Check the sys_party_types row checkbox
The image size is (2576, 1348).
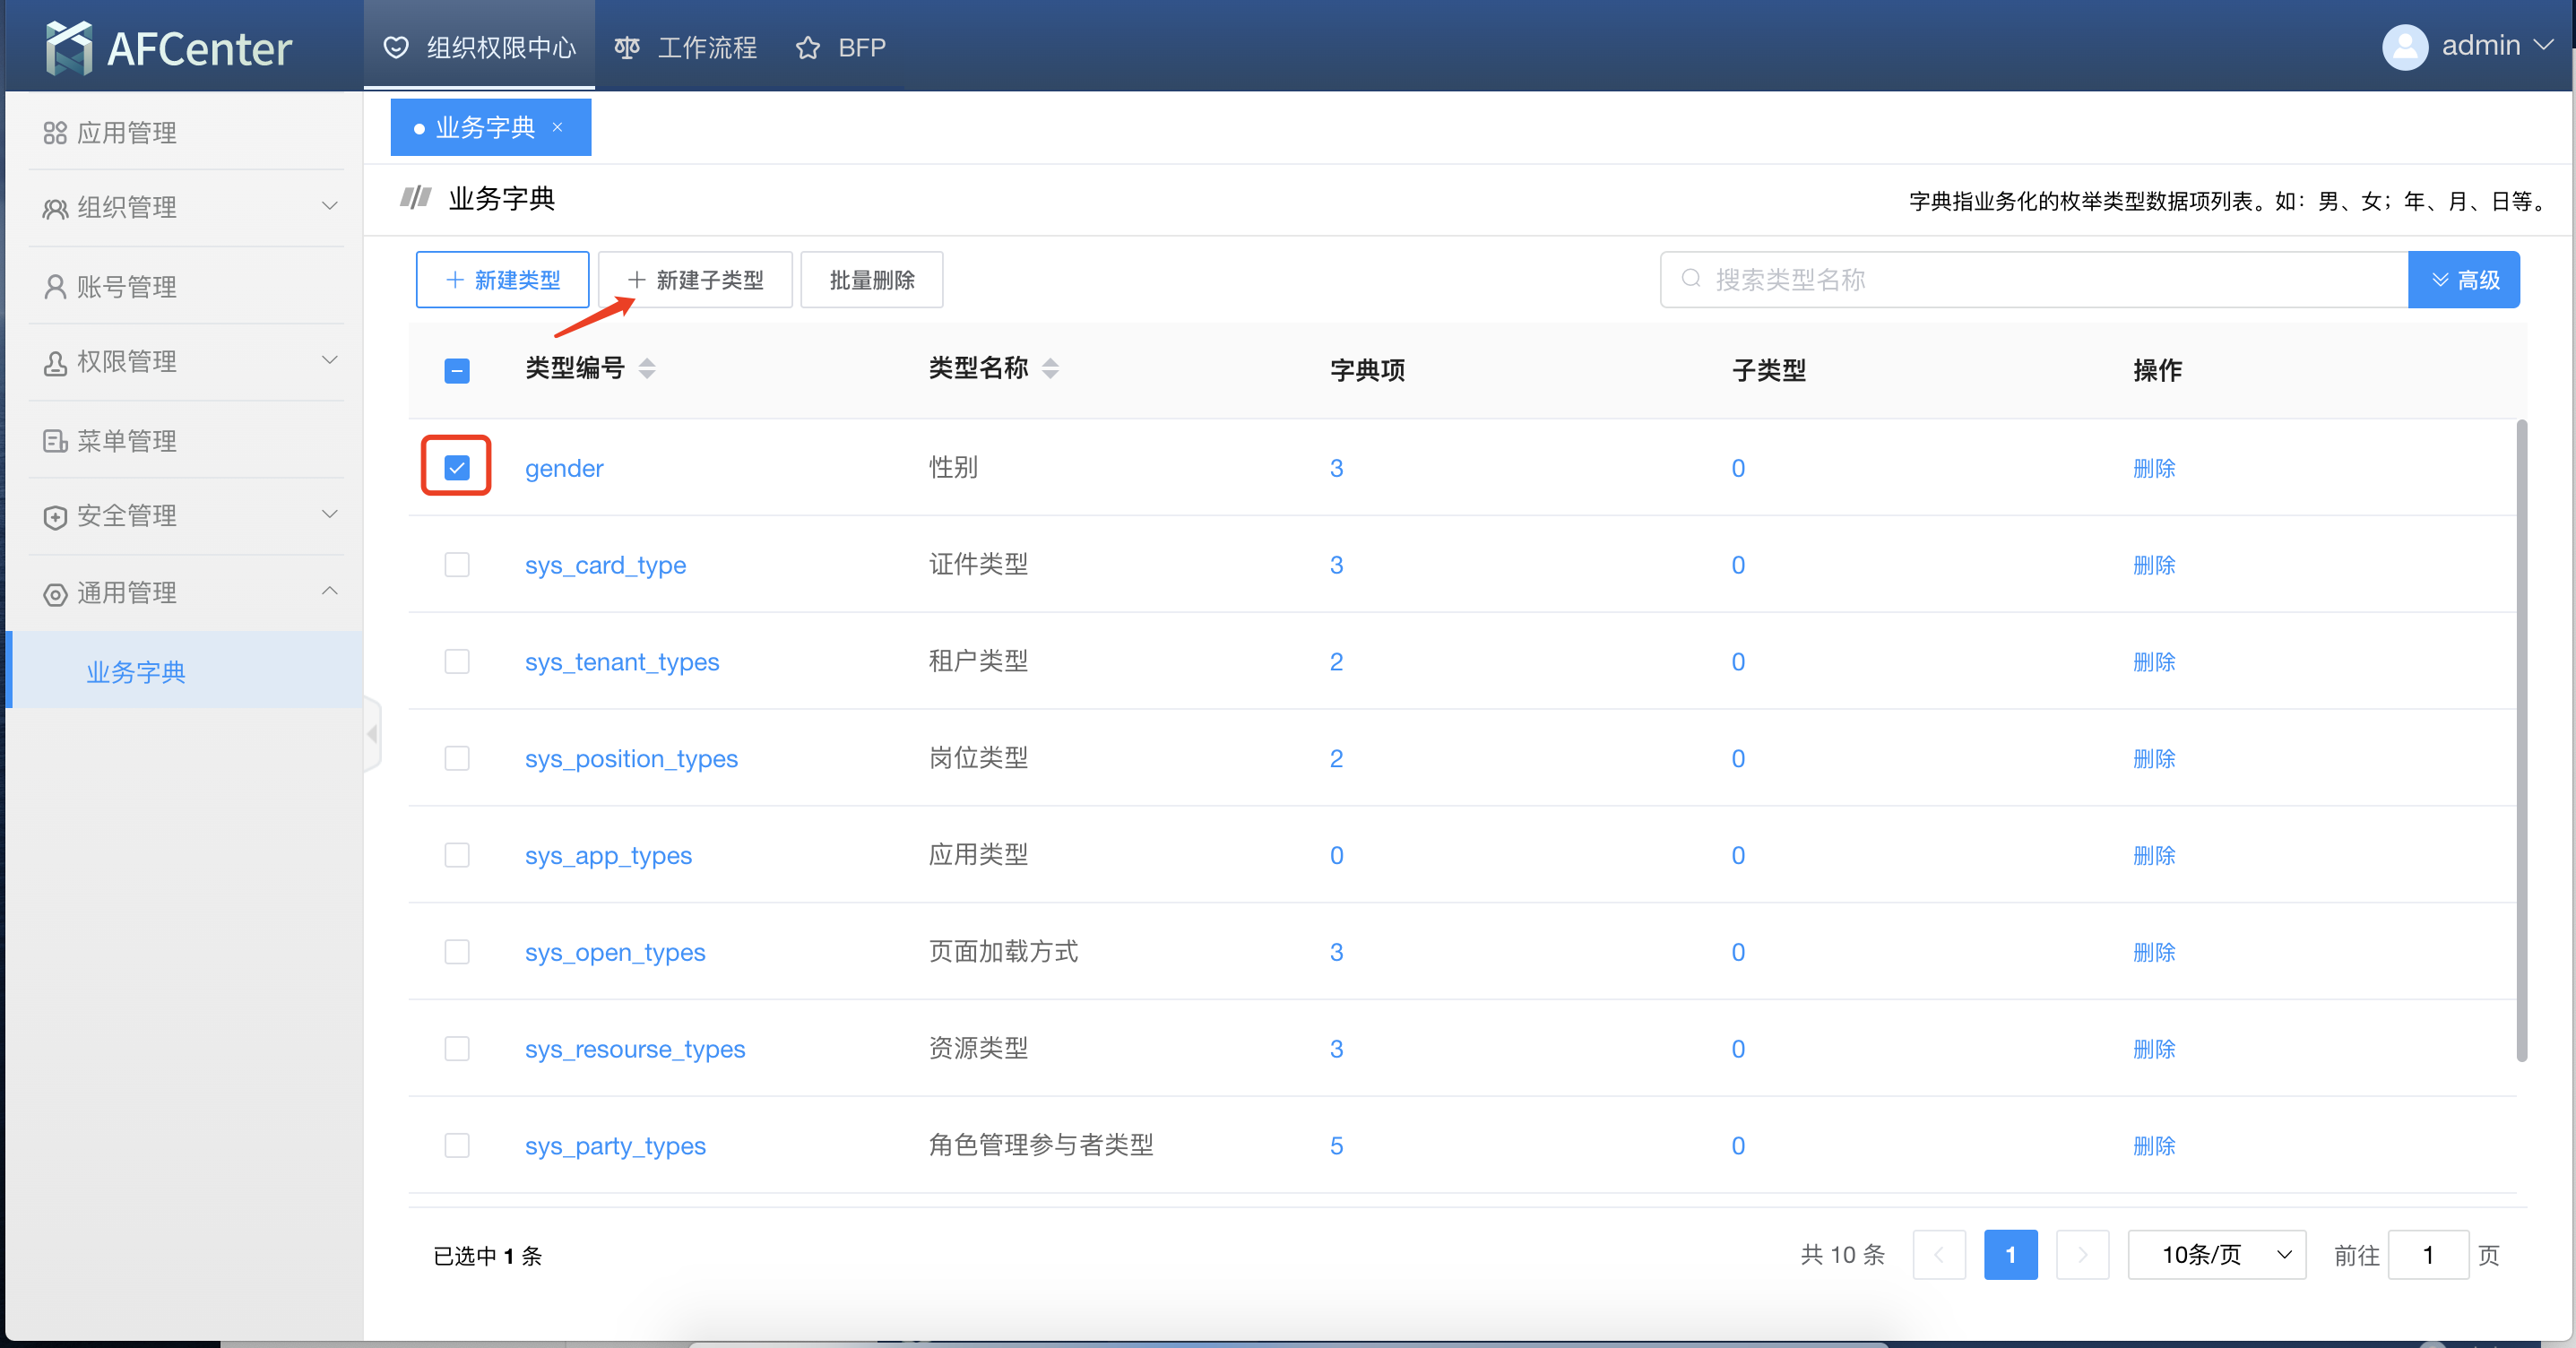457,1145
